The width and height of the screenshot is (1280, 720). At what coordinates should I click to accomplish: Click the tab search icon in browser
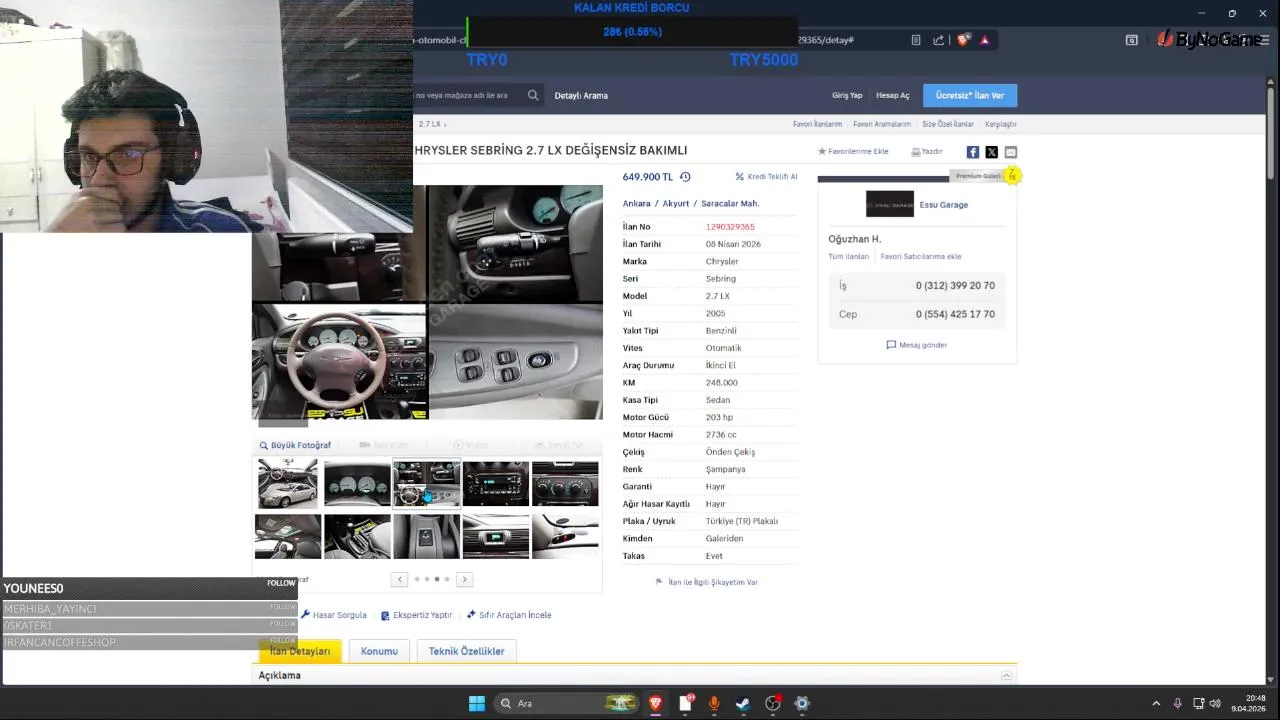(x=1131, y=40)
